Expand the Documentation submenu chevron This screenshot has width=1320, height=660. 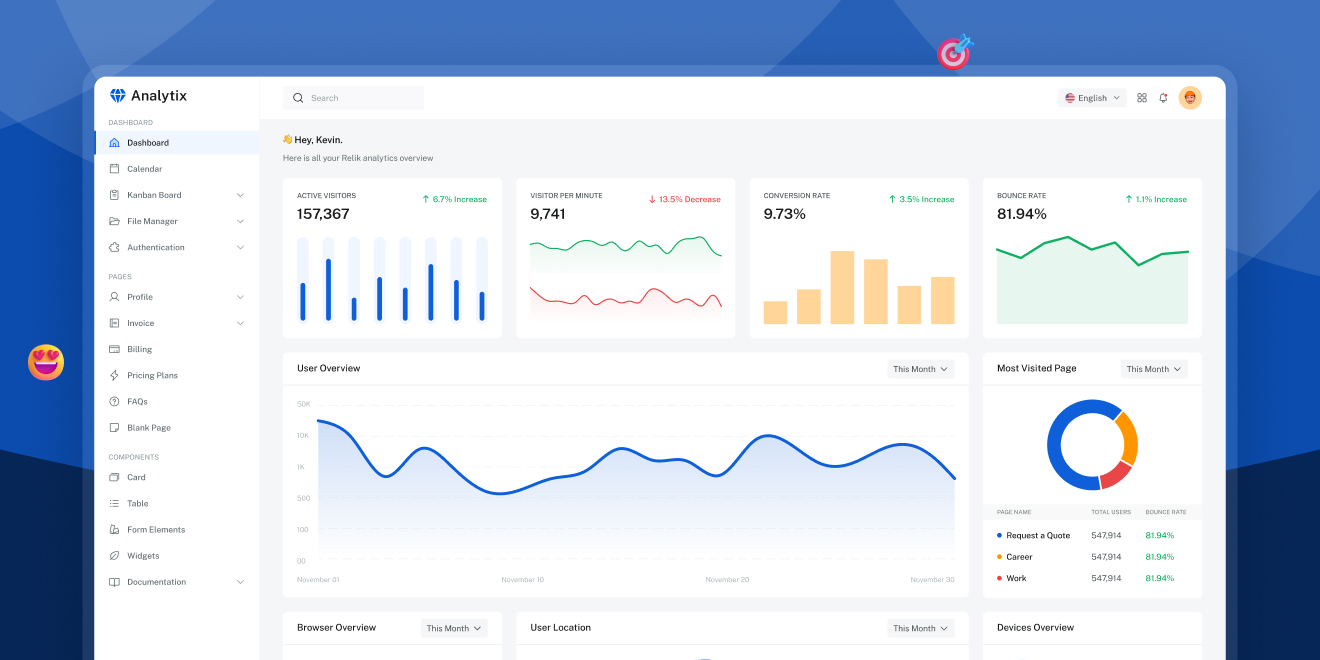click(240, 581)
